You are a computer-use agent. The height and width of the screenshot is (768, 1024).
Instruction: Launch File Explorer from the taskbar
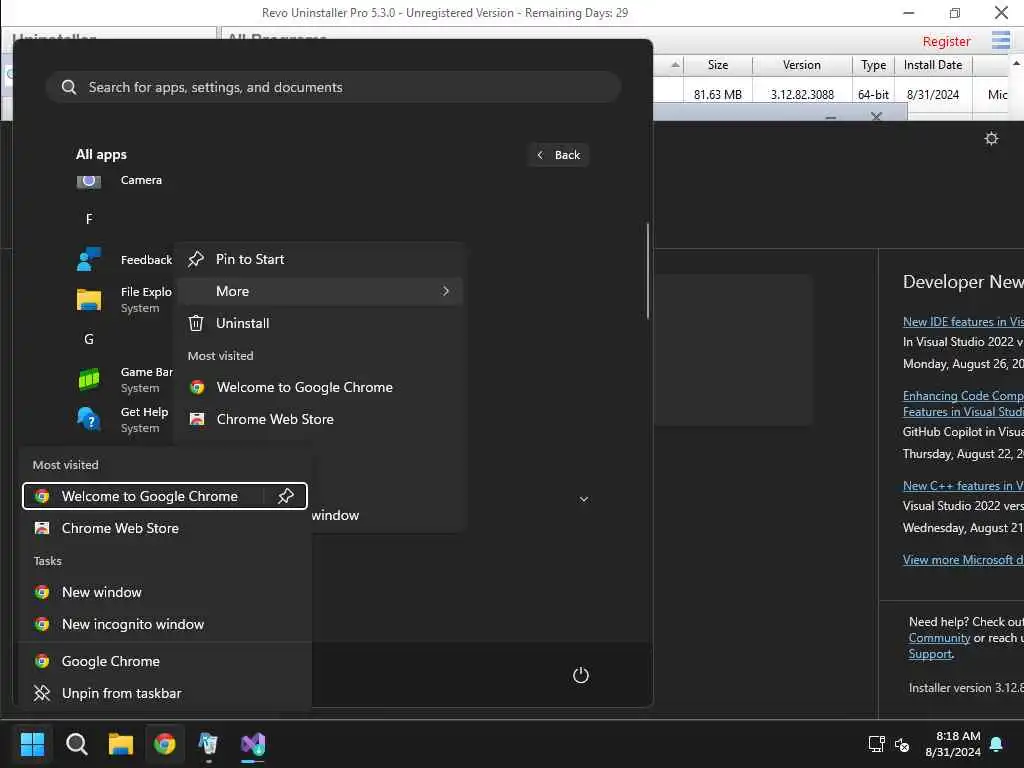[x=121, y=743]
